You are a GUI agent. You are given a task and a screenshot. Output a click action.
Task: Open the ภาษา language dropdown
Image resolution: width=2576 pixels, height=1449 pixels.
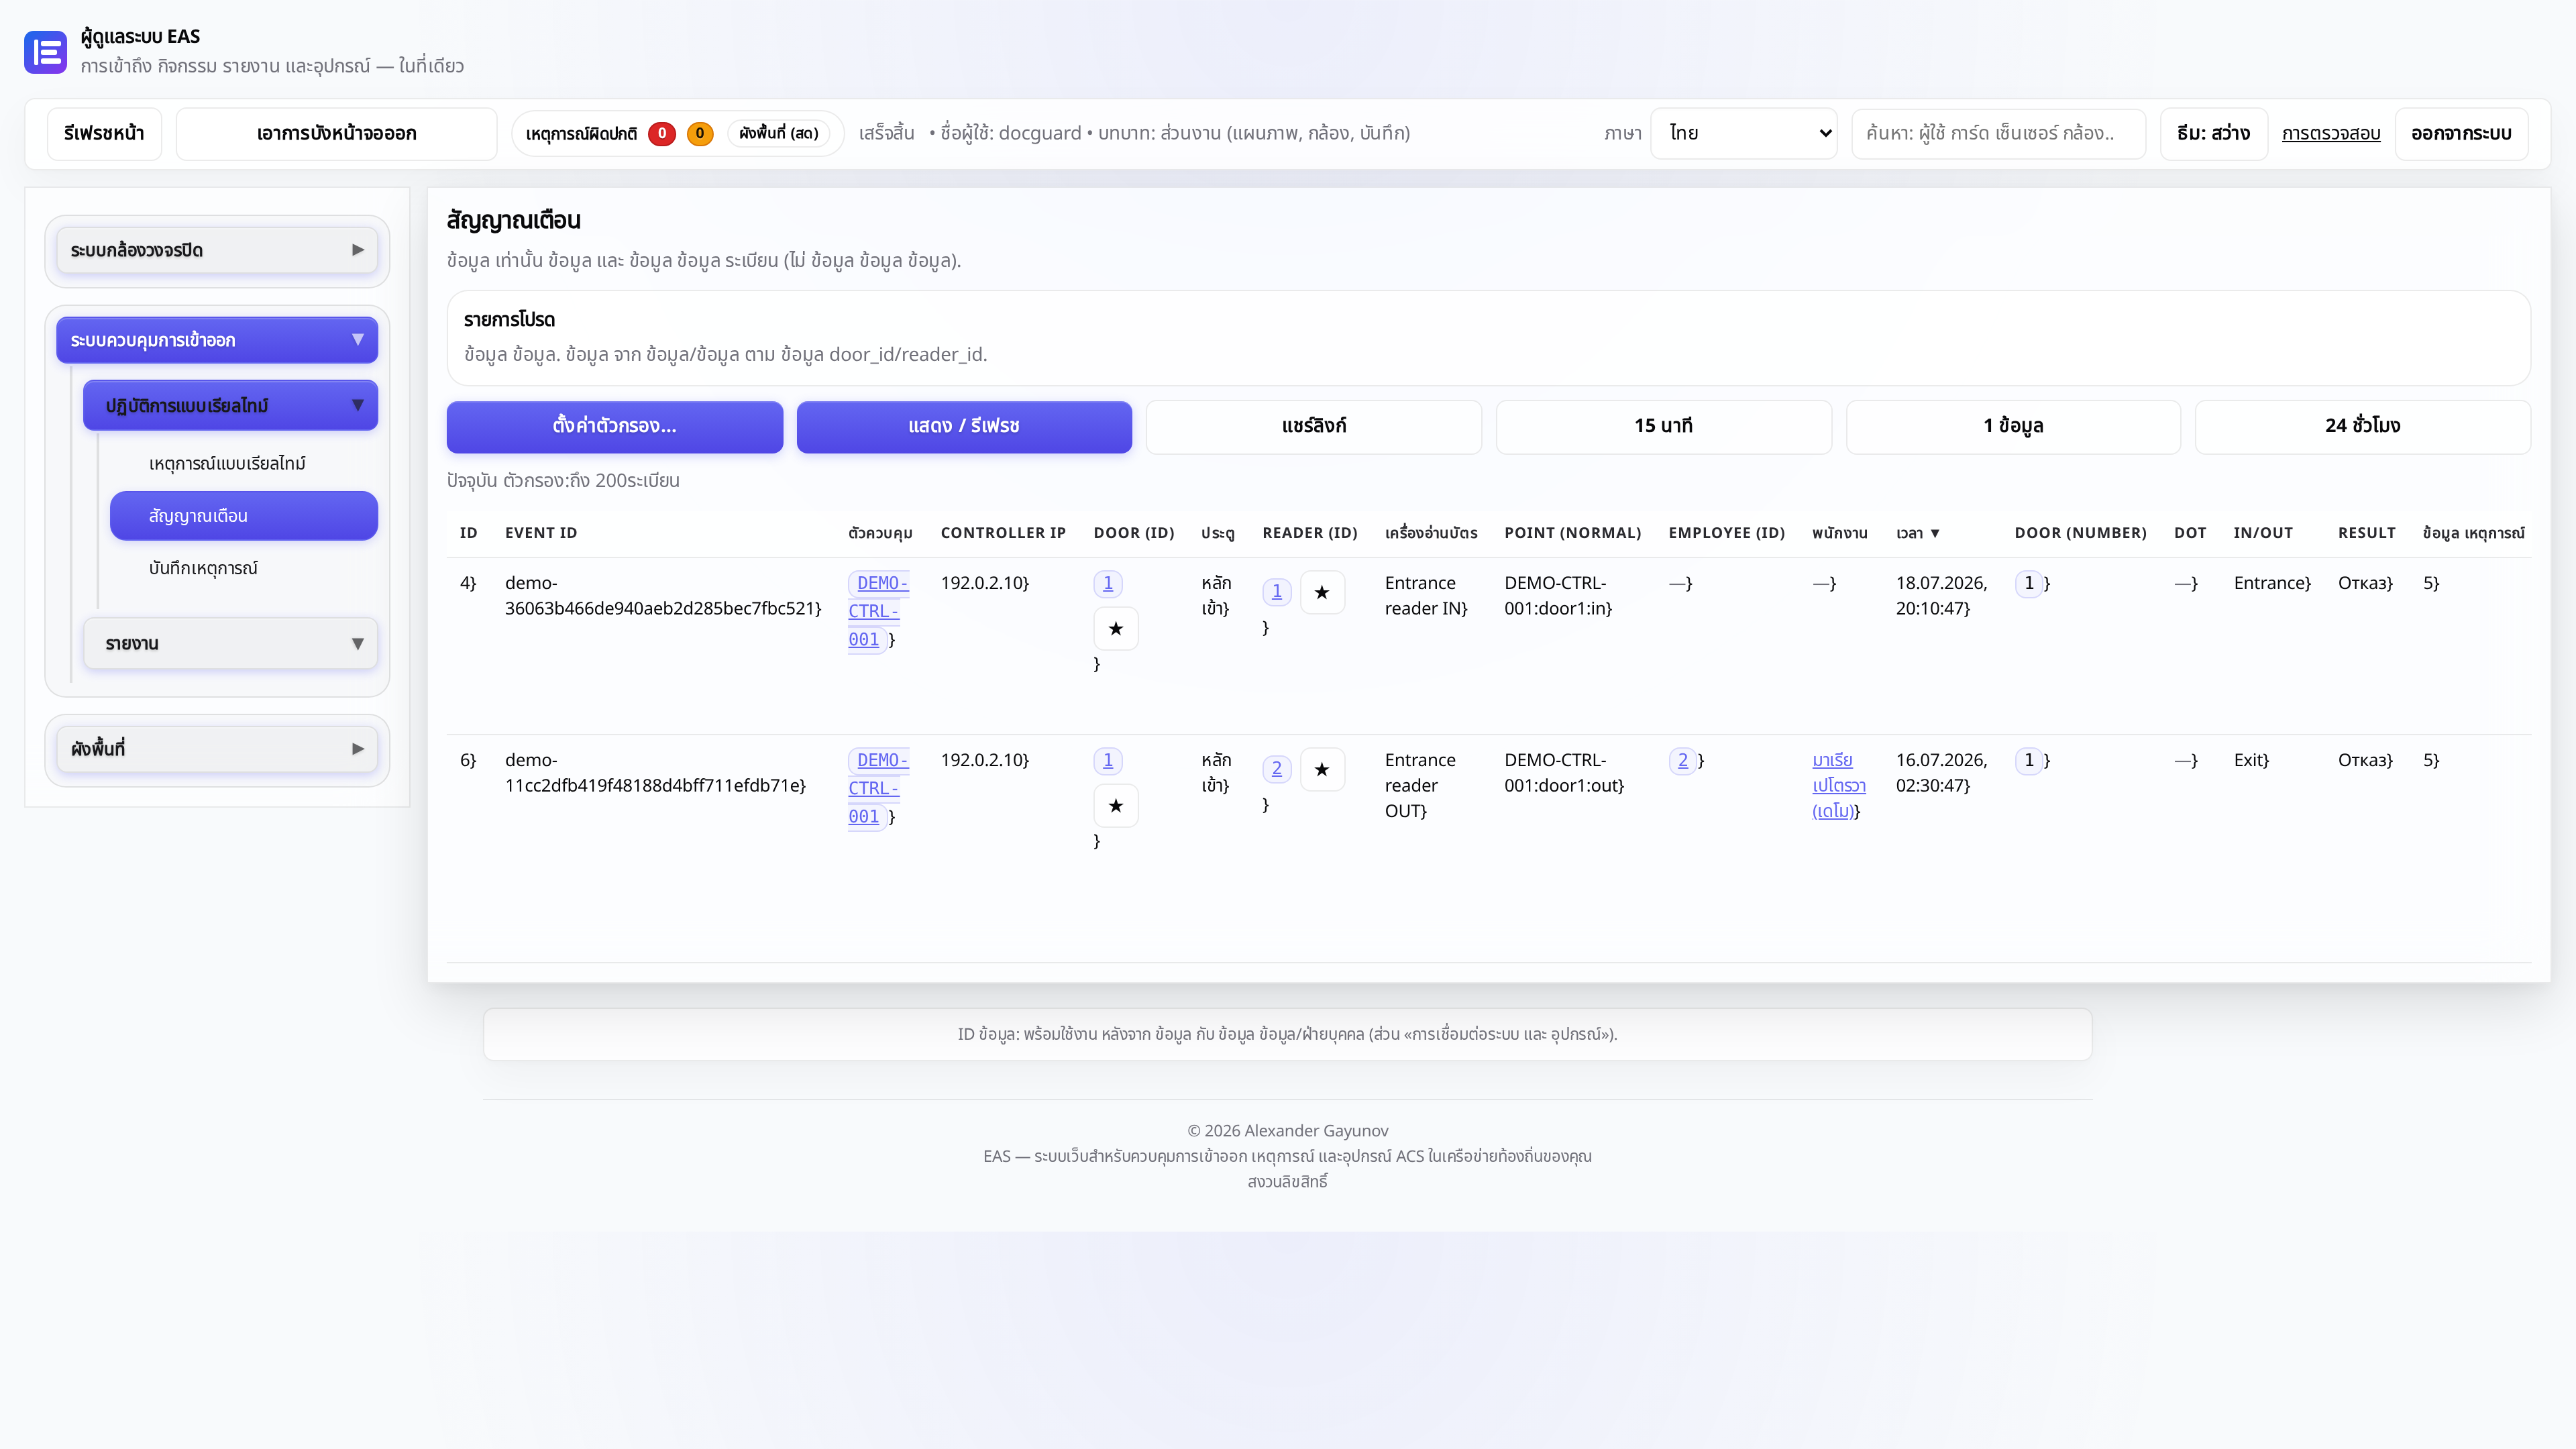[1743, 133]
